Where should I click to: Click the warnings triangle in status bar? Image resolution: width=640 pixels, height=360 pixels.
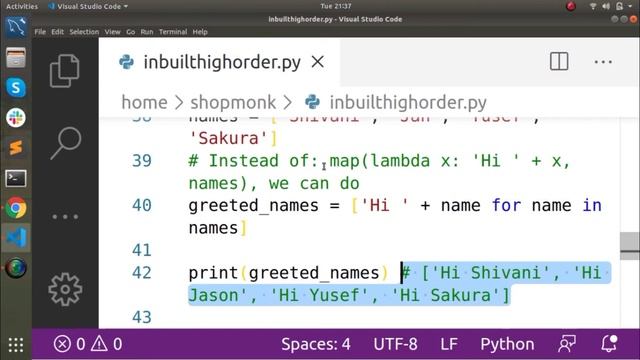pos(99,344)
